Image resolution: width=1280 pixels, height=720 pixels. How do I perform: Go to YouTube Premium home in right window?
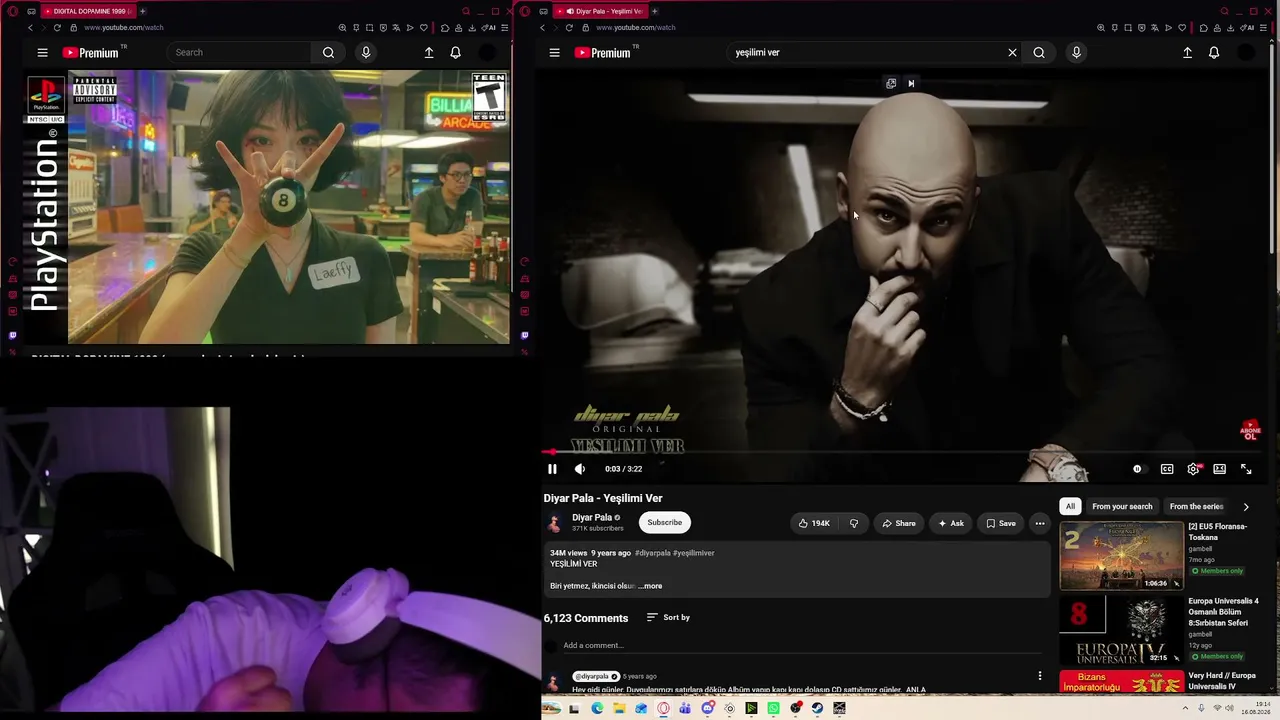602,53
